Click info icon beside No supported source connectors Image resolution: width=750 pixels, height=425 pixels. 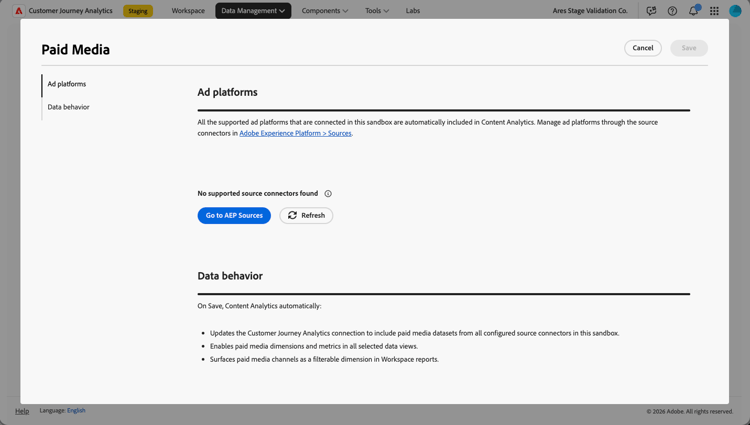tap(328, 194)
